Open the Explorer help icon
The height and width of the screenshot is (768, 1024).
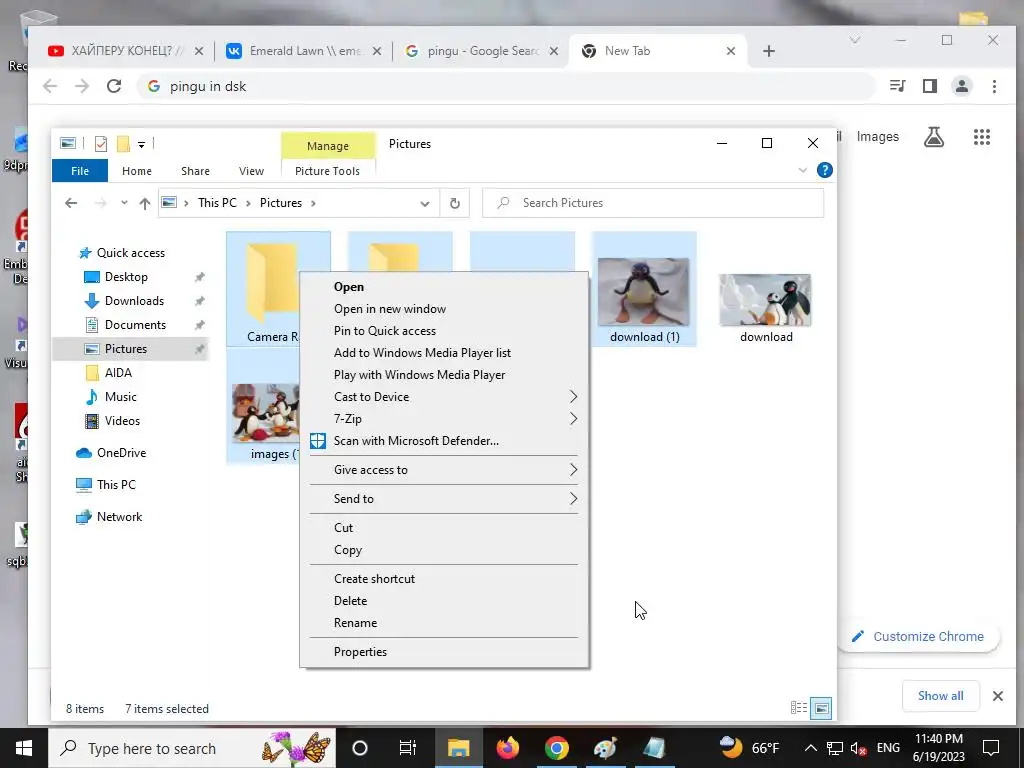click(825, 170)
